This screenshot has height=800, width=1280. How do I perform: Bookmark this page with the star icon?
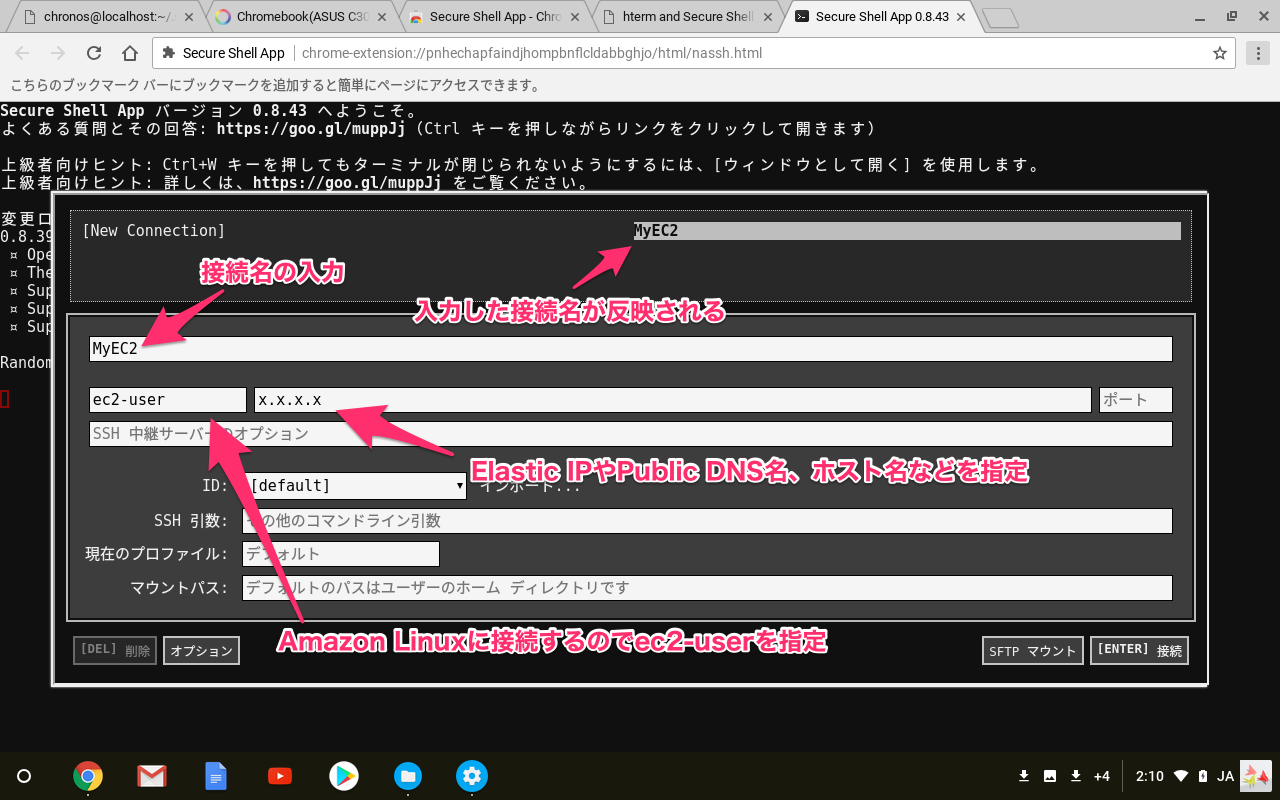tap(1219, 53)
